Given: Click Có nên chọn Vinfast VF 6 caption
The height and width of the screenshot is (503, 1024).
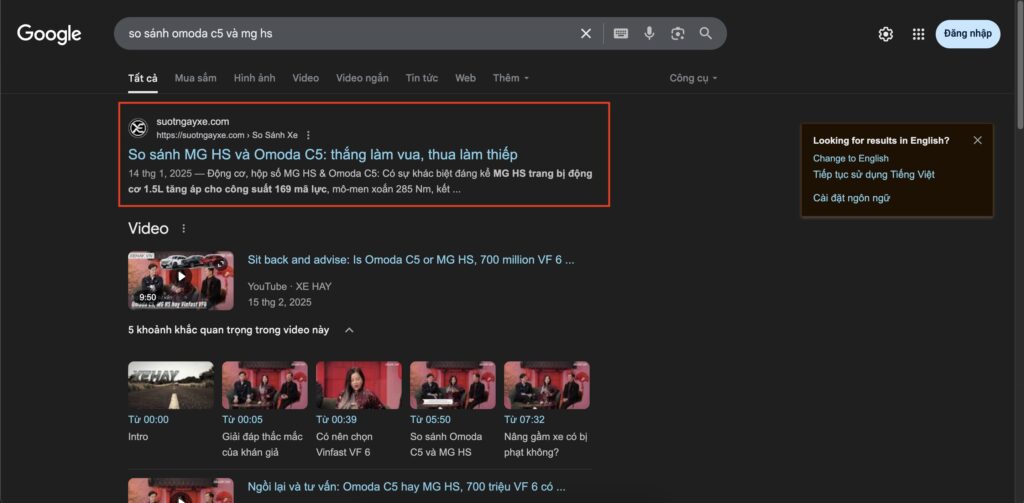Looking at the screenshot, I should tap(344, 444).
